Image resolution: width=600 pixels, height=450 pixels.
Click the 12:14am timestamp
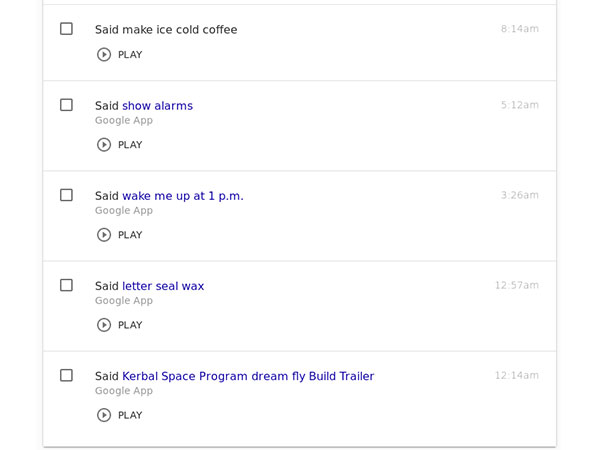(x=516, y=375)
